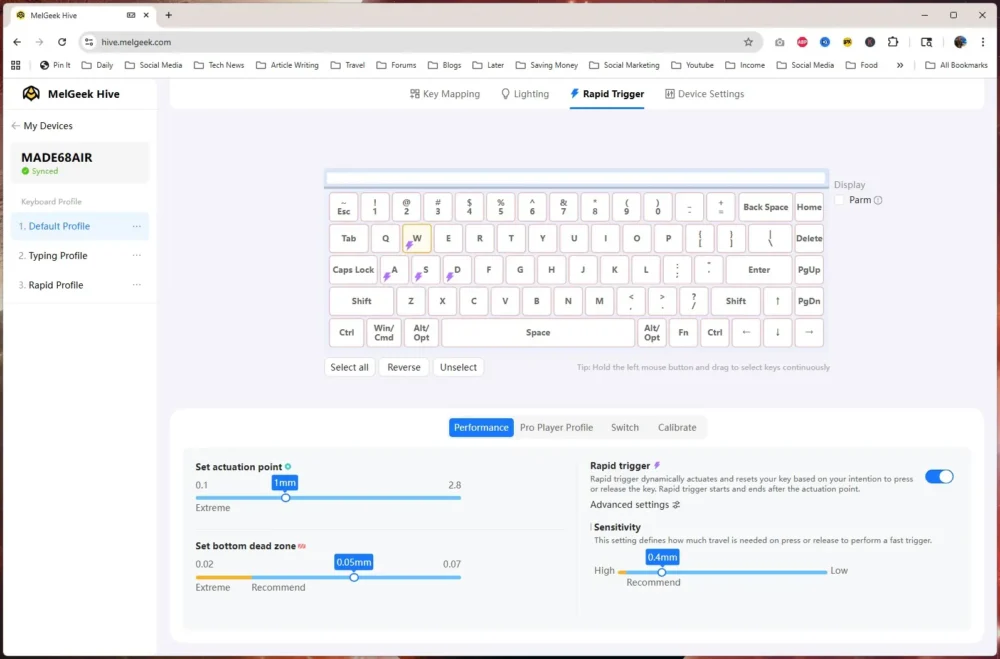This screenshot has width=1000, height=659.
Task: Open the All Bookmarks folder
Action: (956, 65)
